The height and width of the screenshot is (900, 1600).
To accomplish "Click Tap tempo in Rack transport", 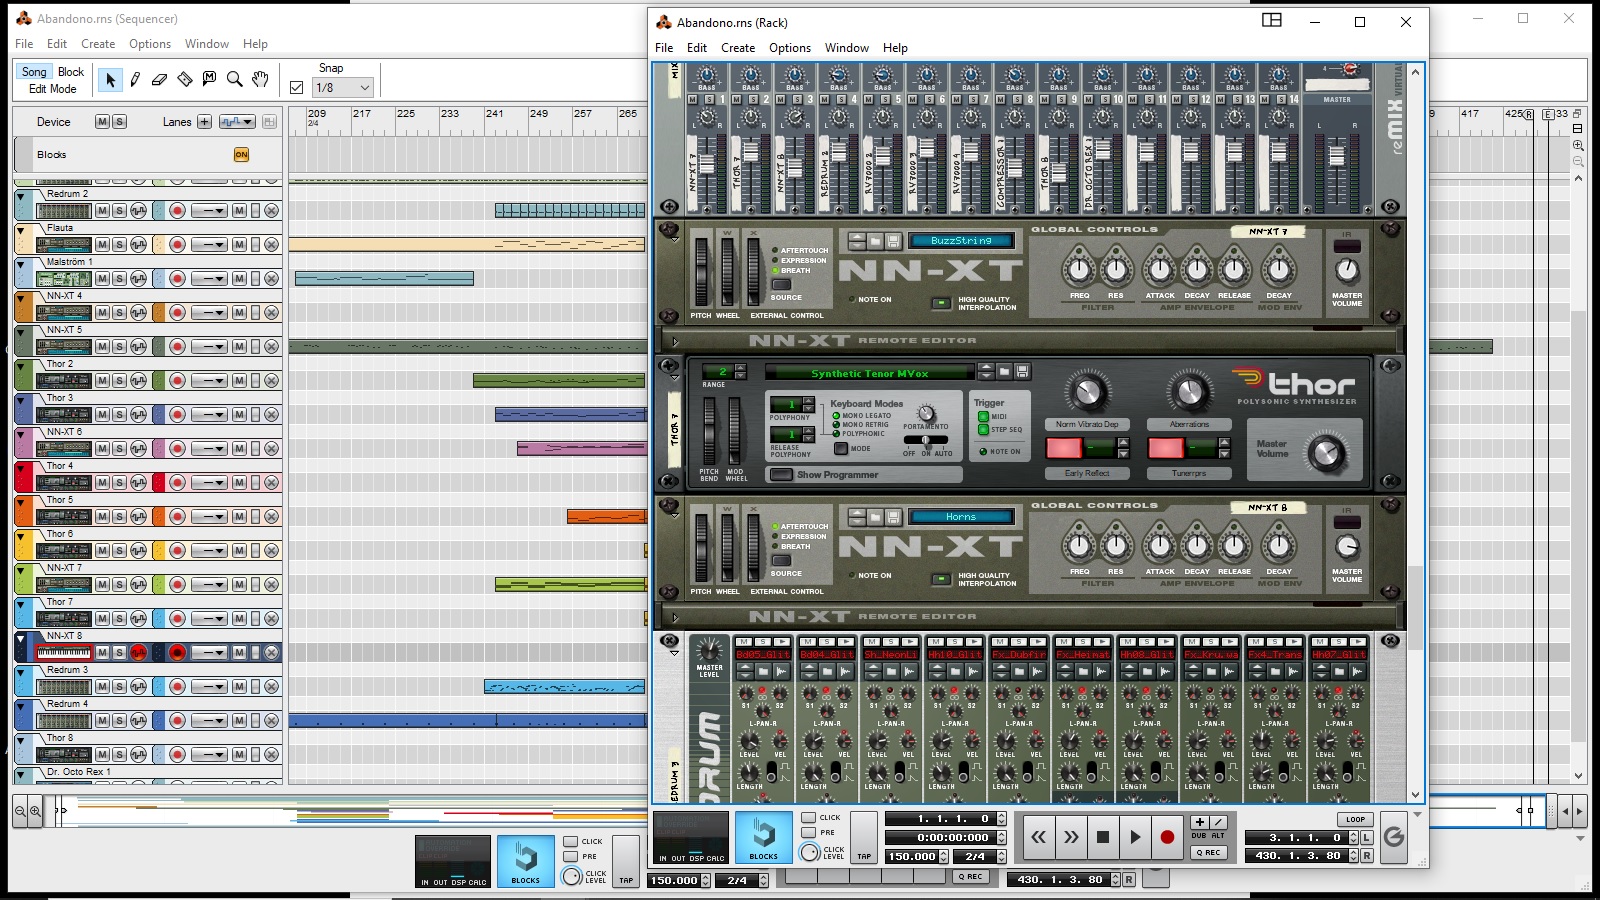I will (864, 837).
